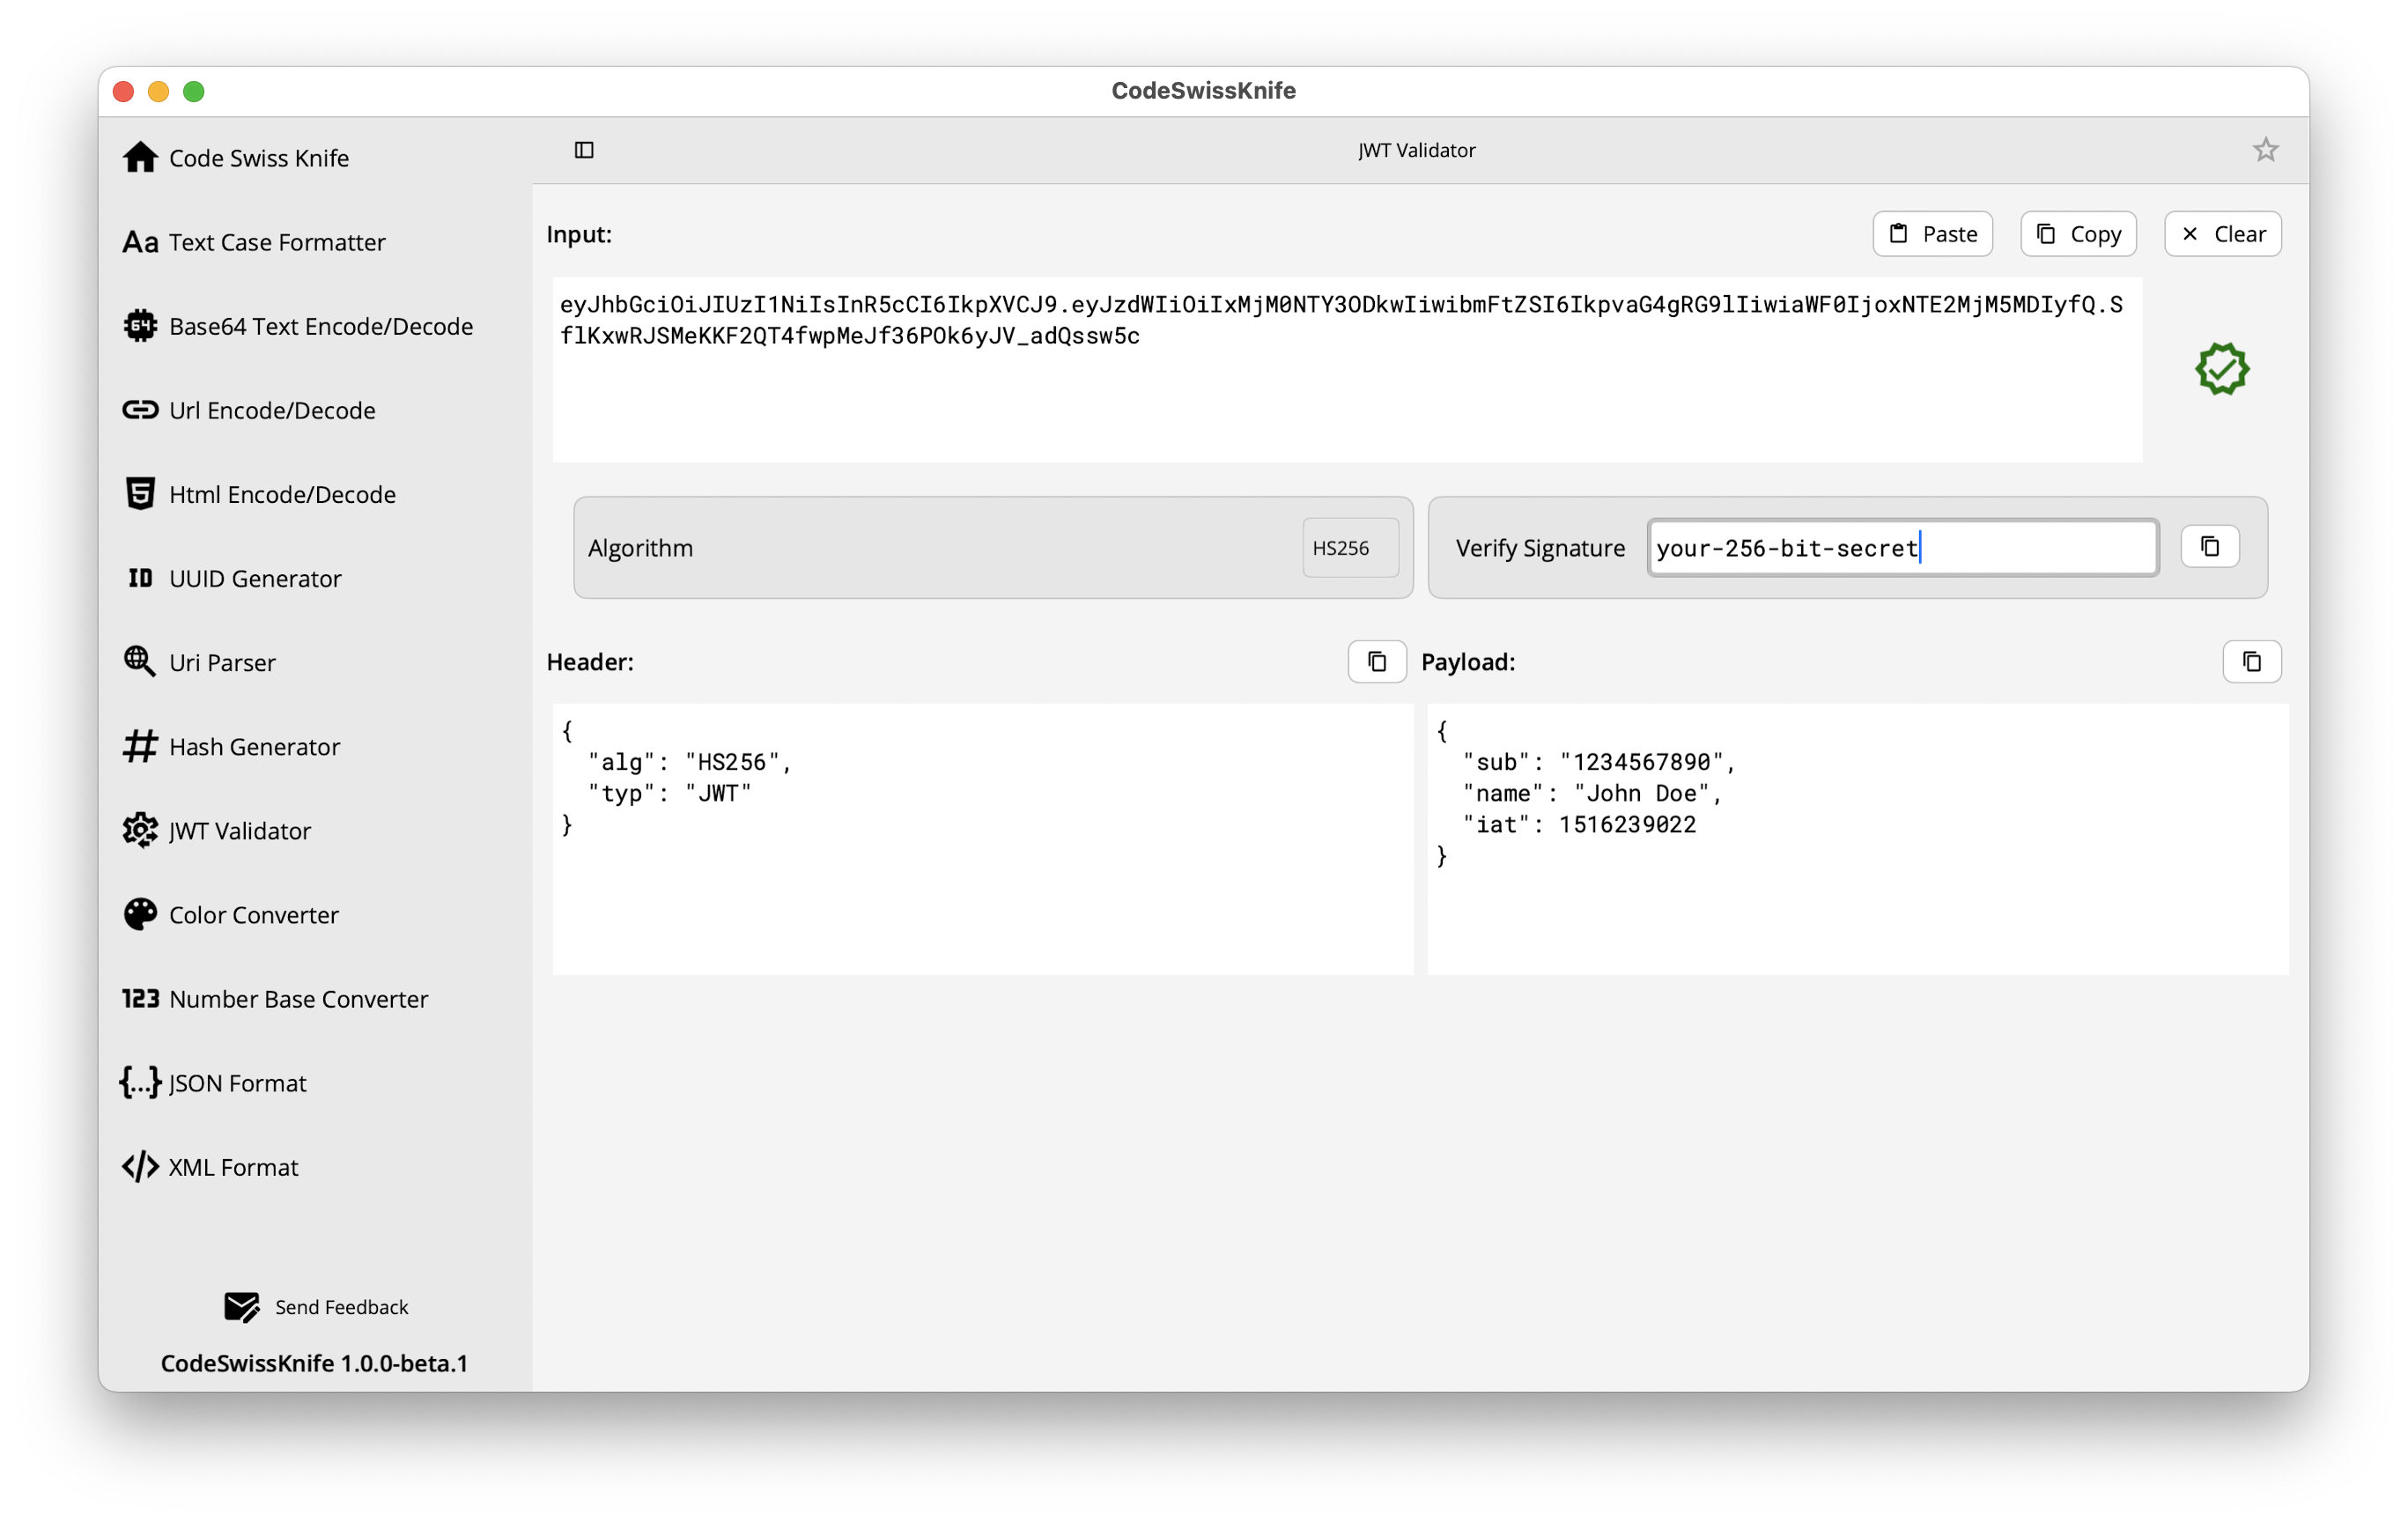
Task: Select Html Encode/Decode in sidebar
Action: click(x=282, y=494)
